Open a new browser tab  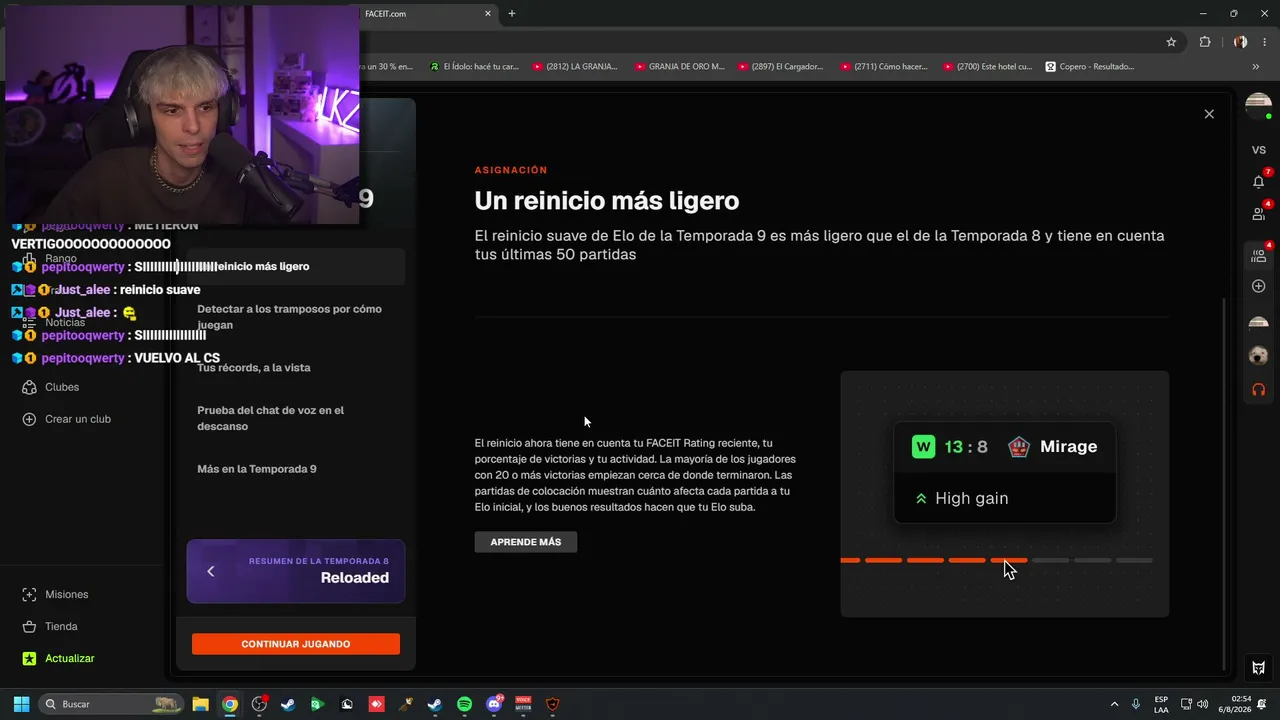(x=512, y=14)
